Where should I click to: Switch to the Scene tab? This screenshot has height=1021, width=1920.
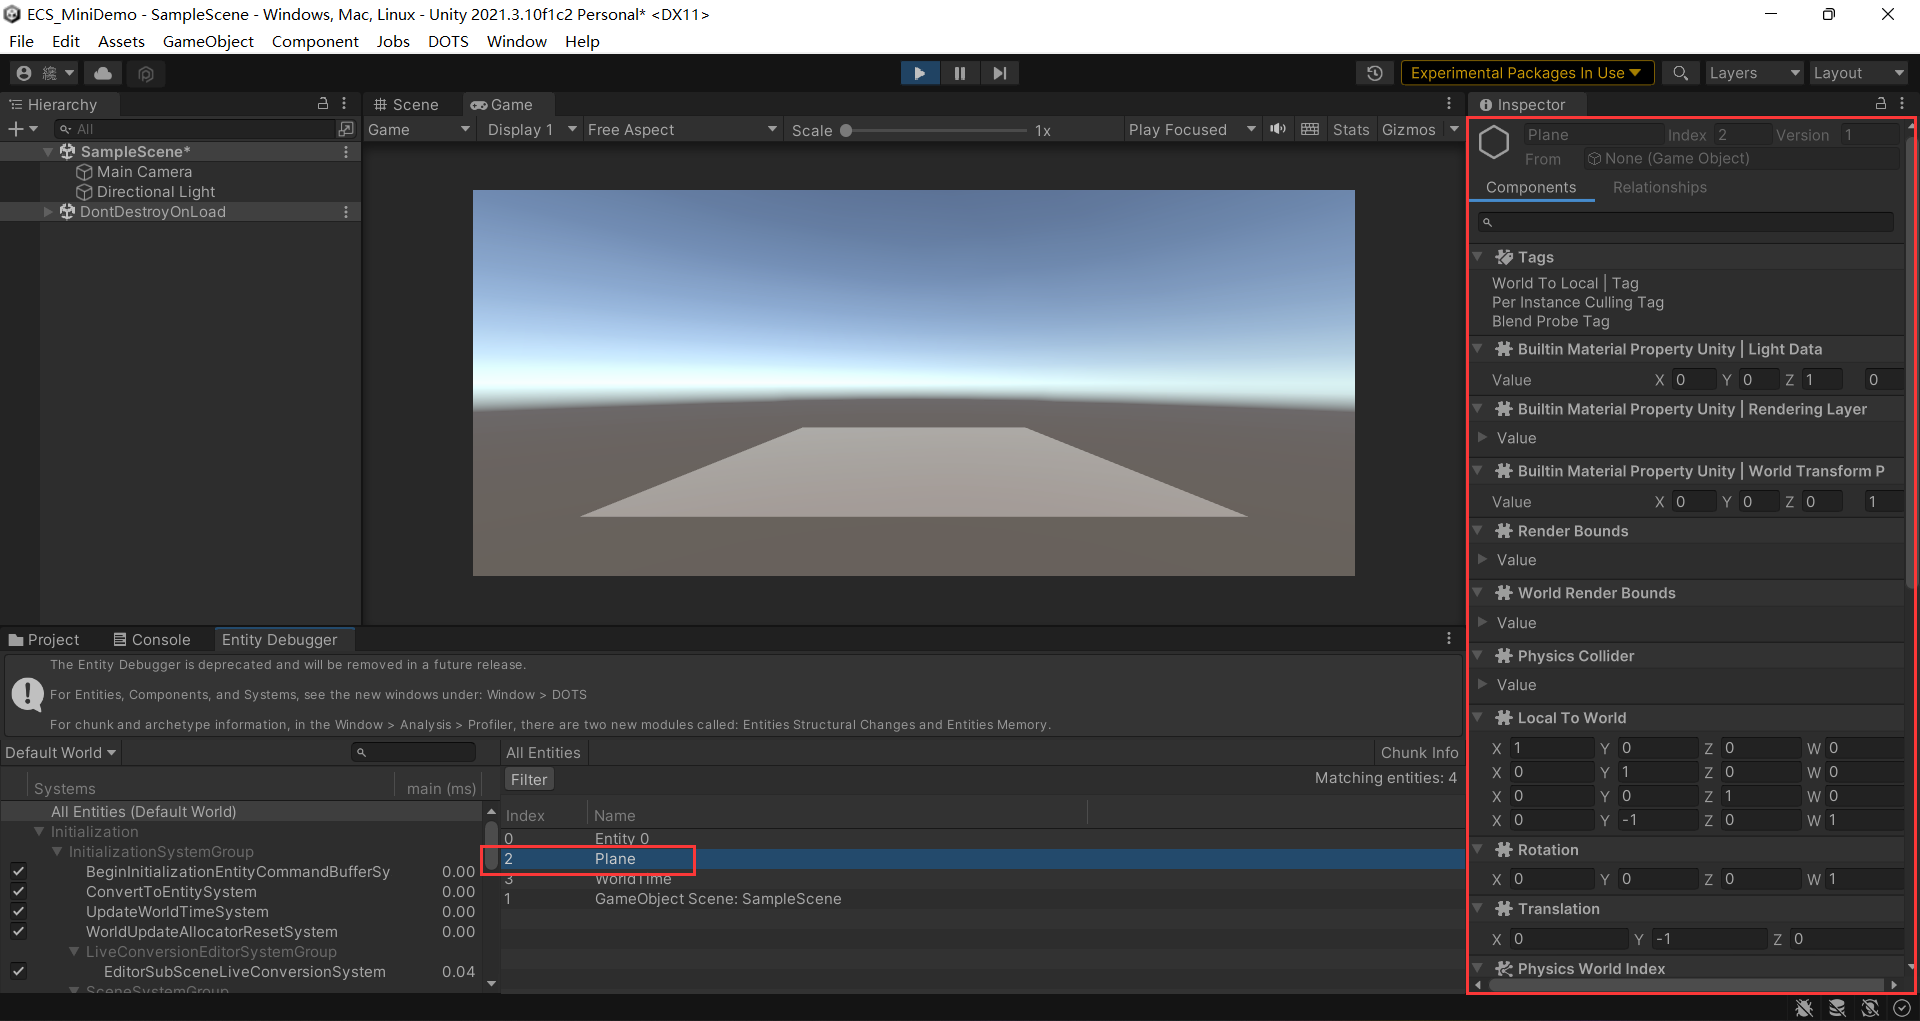click(407, 104)
